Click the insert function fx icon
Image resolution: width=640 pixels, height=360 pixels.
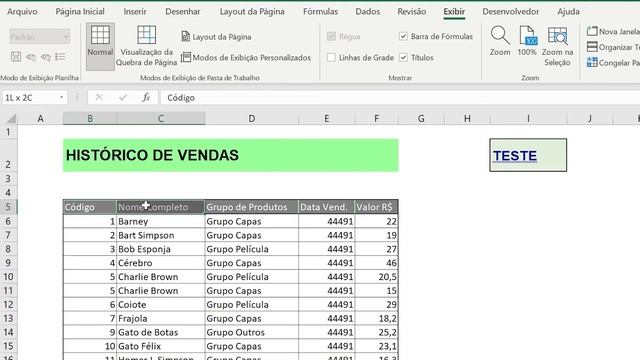(x=146, y=98)
